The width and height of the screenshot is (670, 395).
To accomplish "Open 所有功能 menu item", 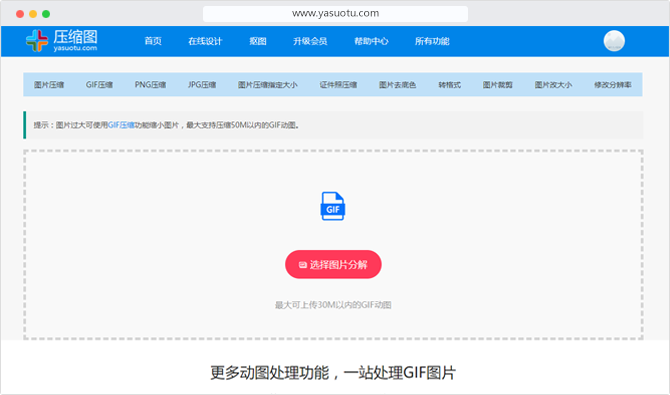I will tap(432, 41).
